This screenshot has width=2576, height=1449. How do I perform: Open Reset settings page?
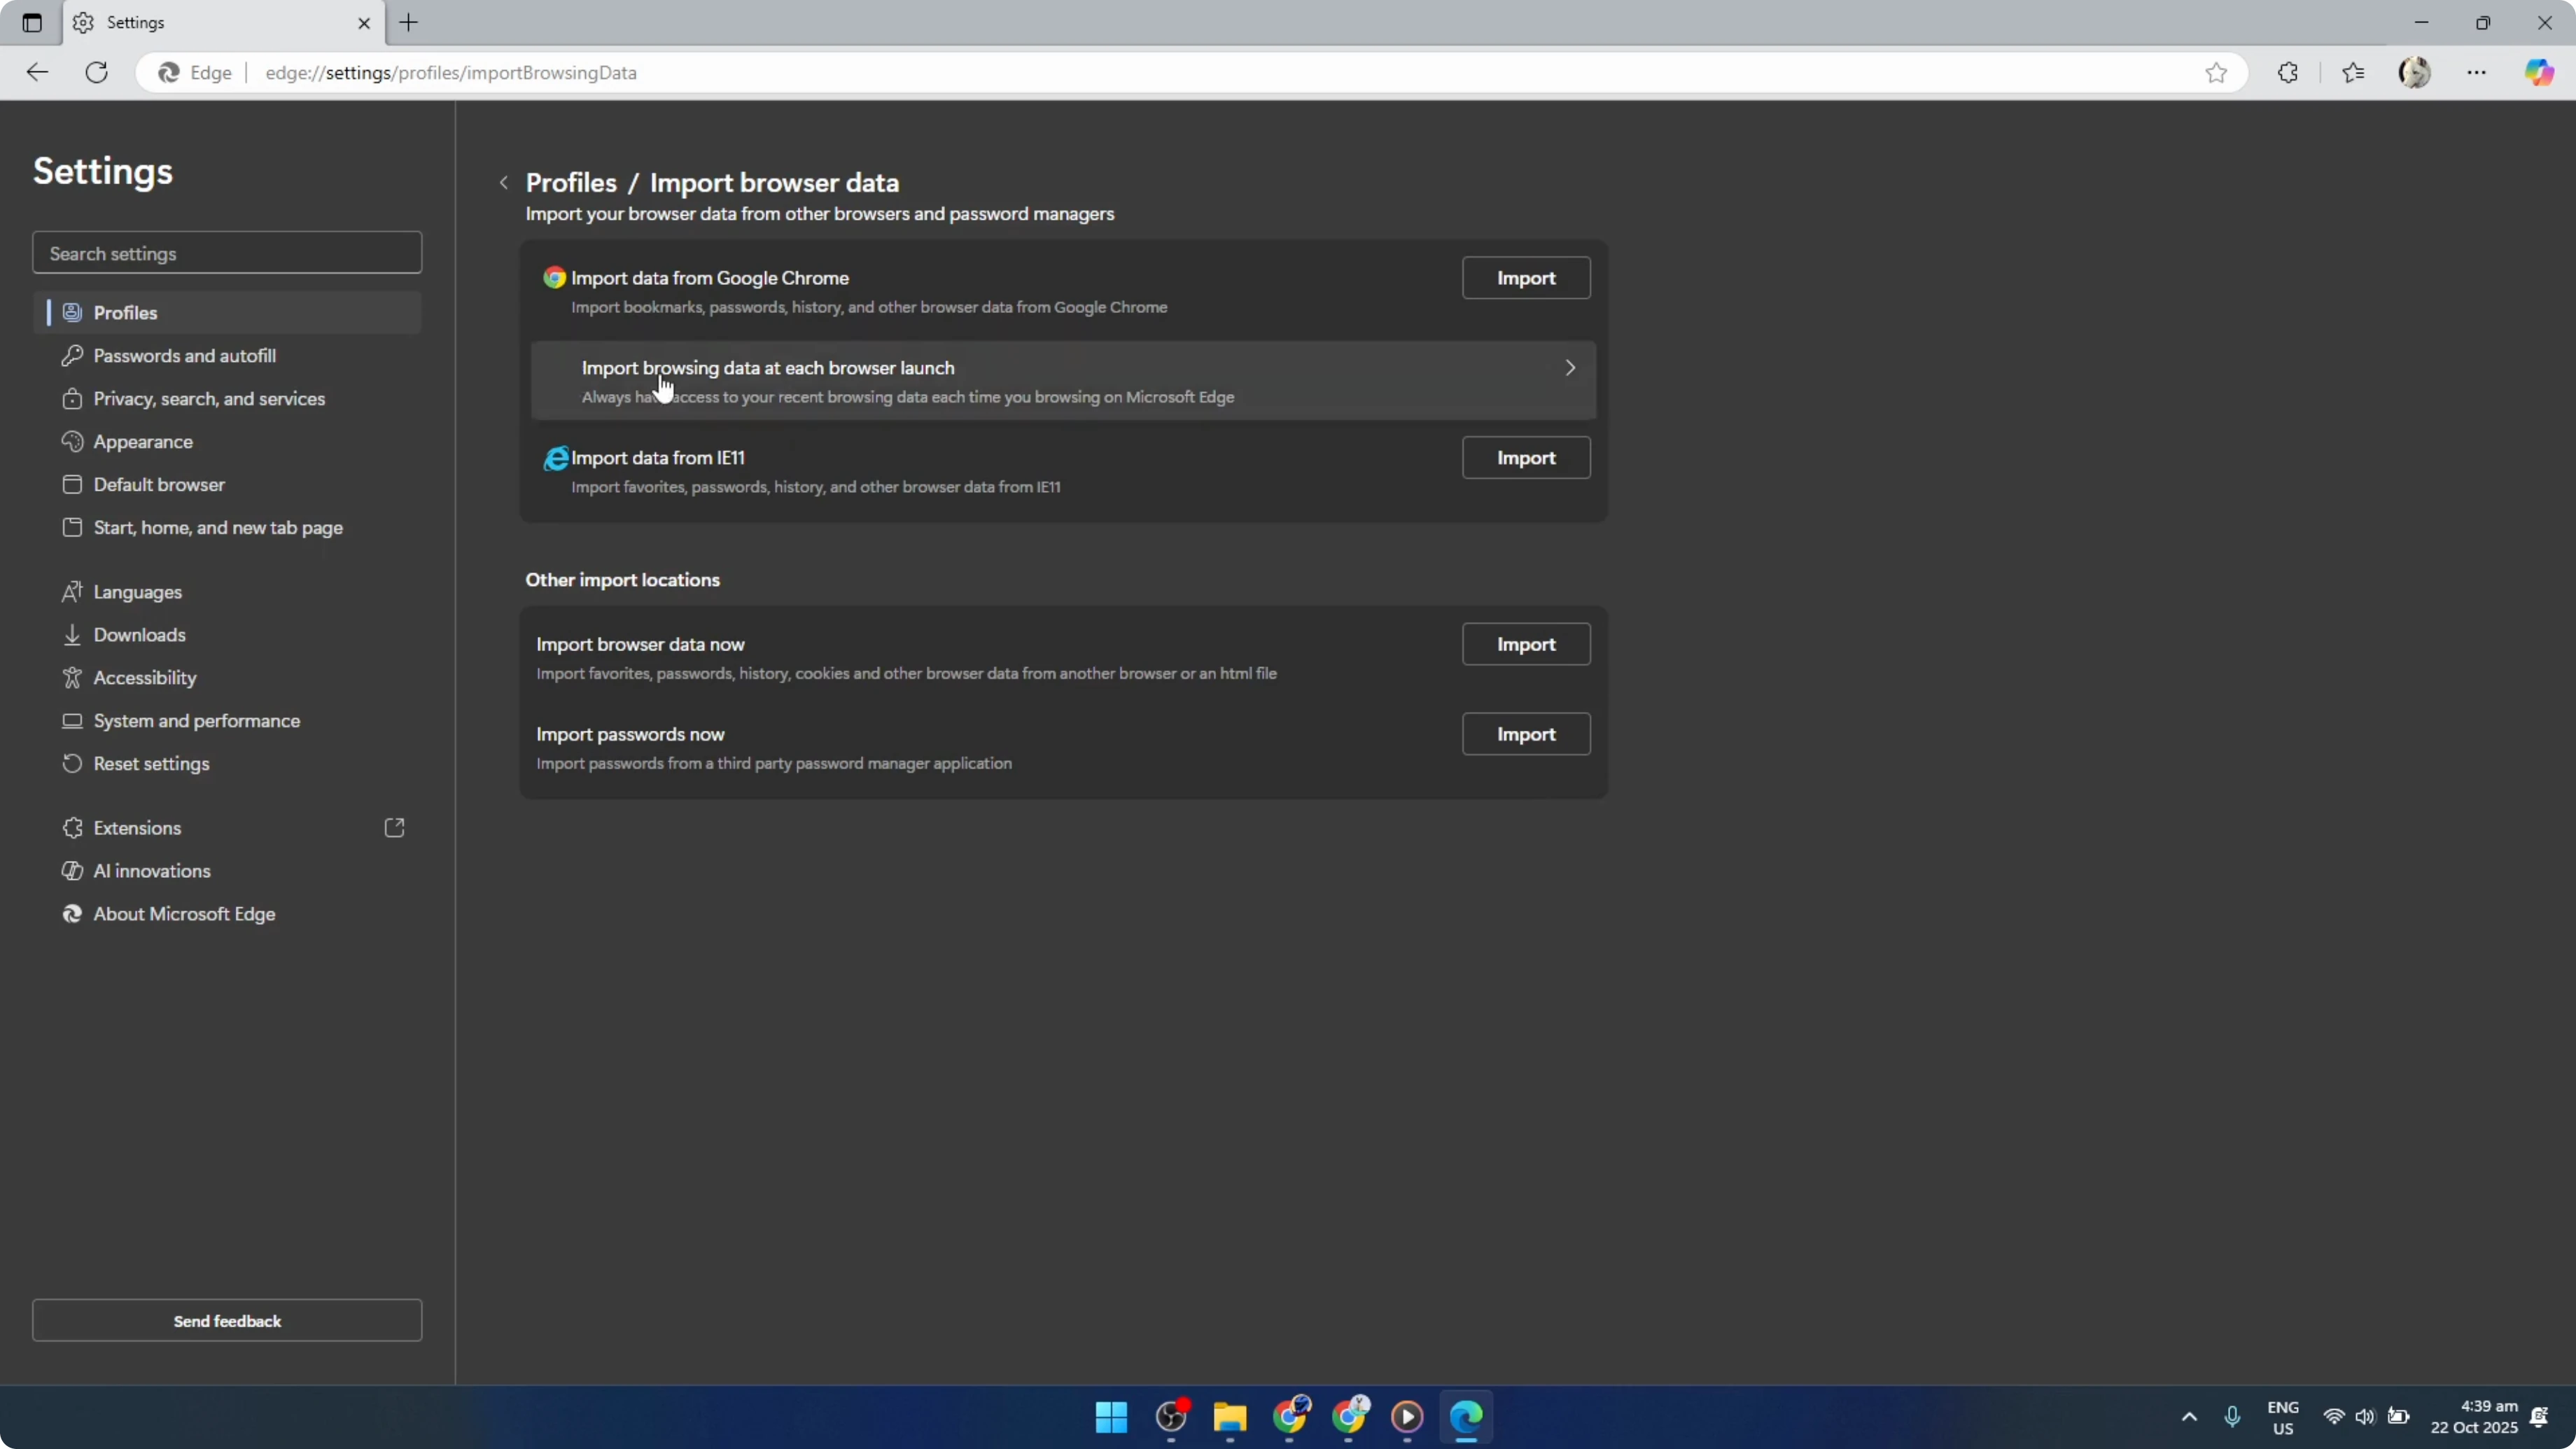click(x=227, y=764)
